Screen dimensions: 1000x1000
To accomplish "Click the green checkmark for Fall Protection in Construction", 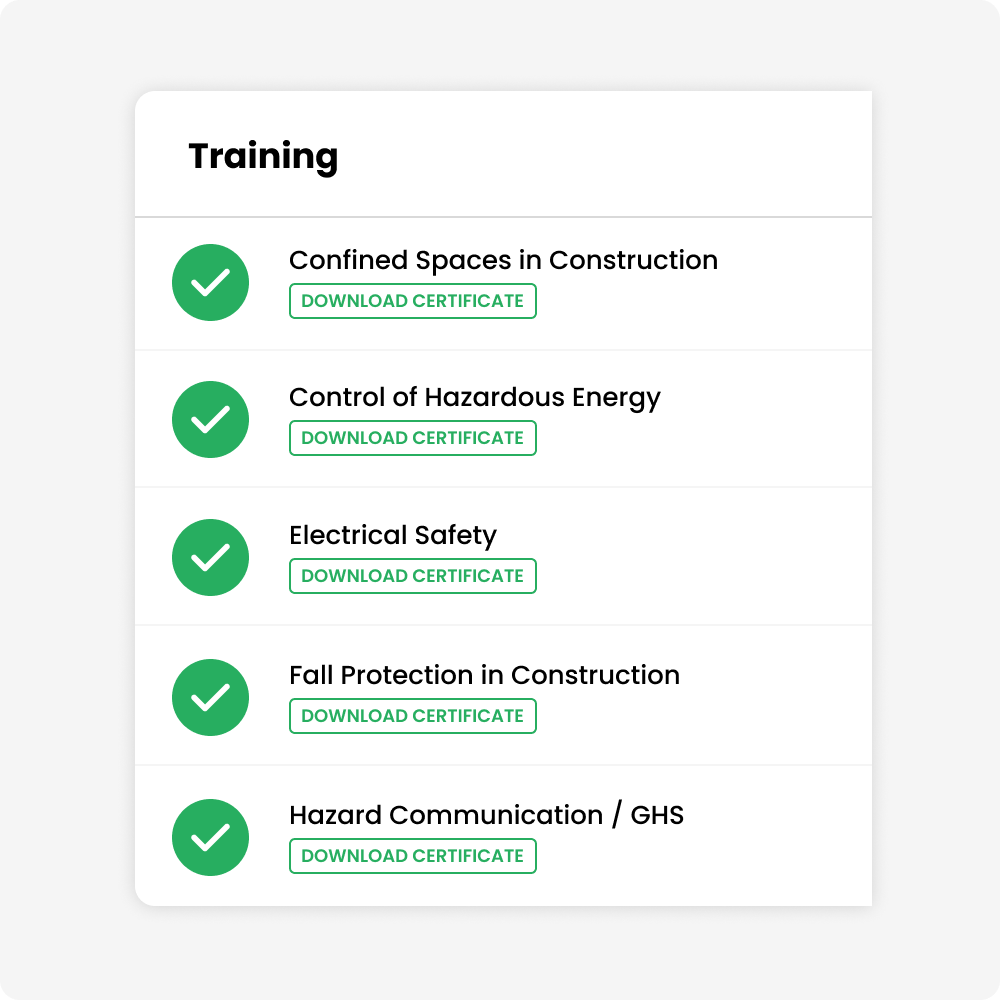I will (210, 697).
